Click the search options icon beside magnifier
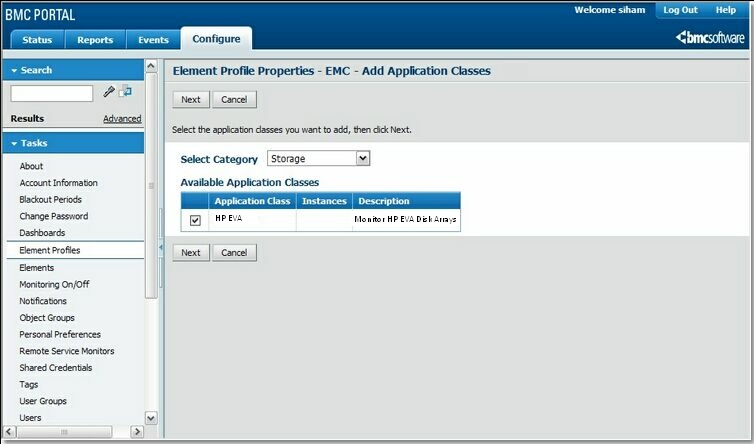 coord(126,91)
